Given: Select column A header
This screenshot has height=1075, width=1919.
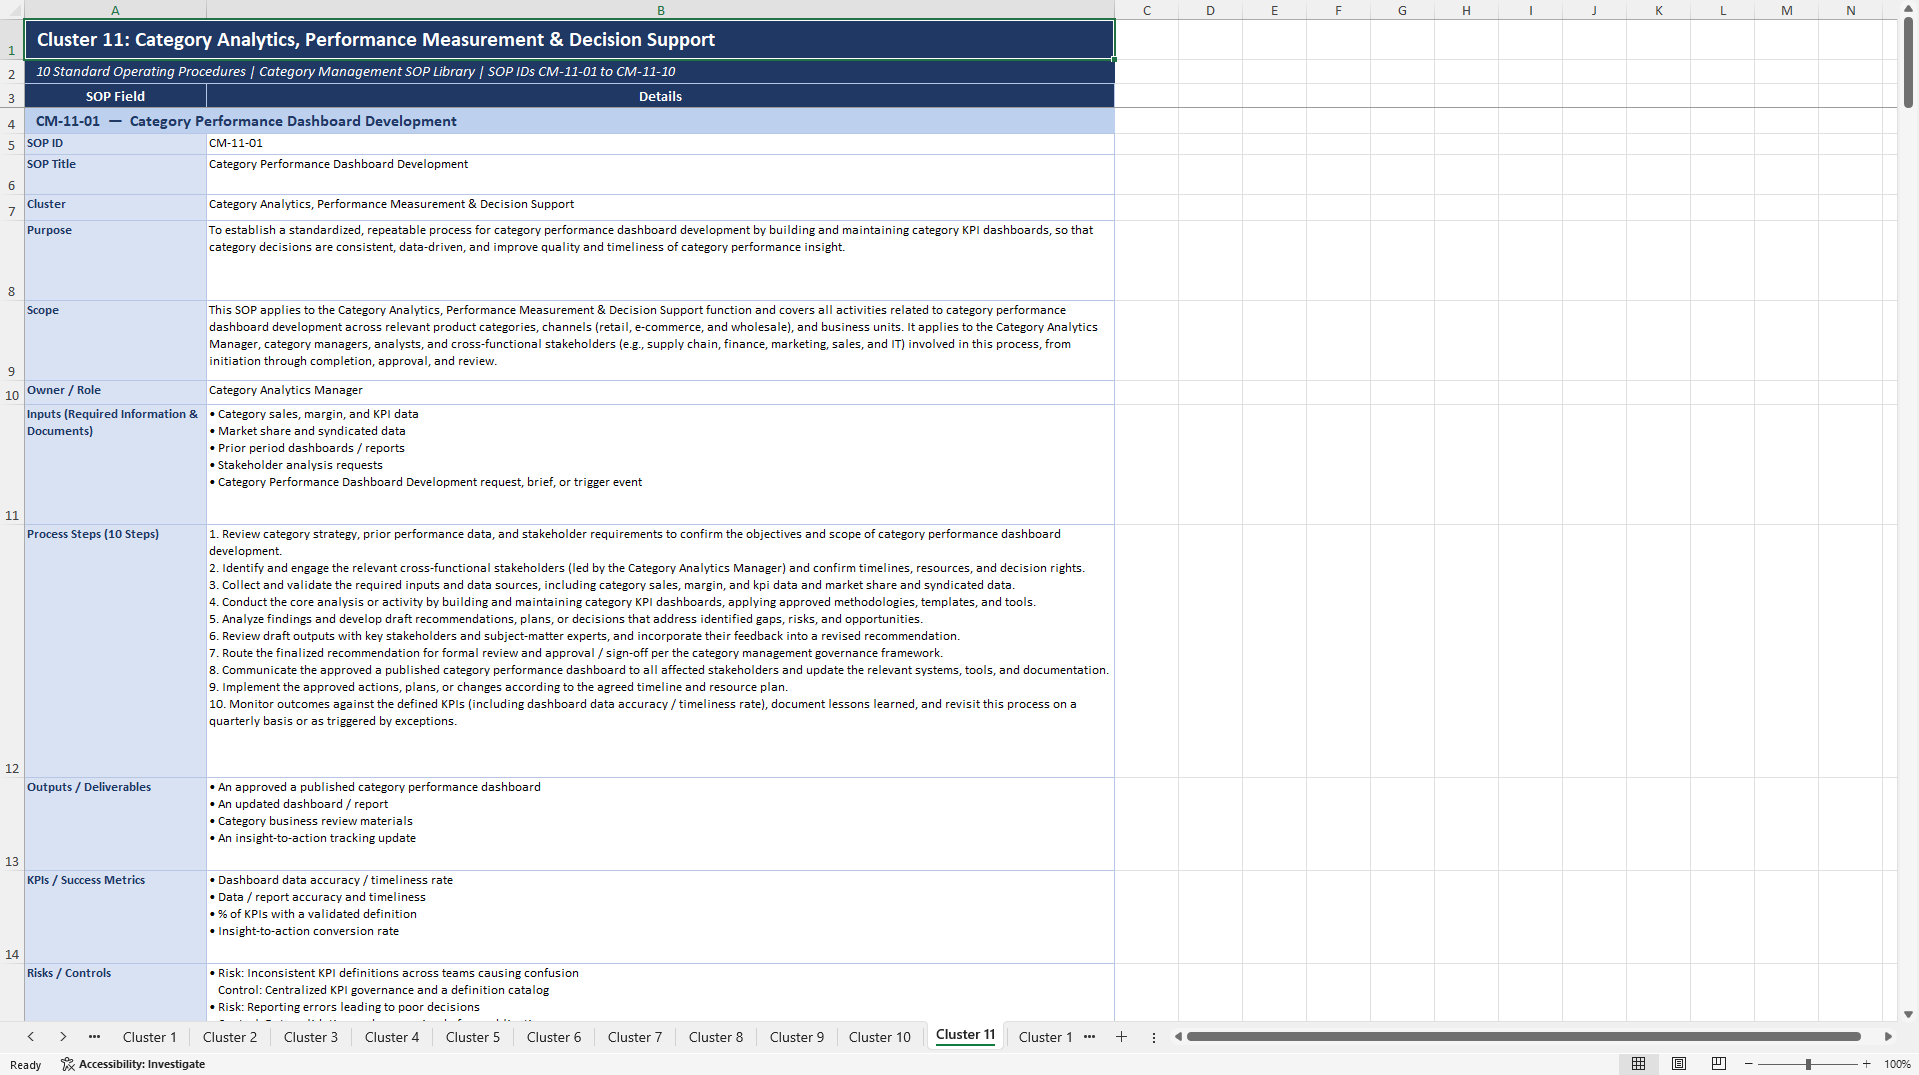Looking at the screenshot, I should 115,10.
